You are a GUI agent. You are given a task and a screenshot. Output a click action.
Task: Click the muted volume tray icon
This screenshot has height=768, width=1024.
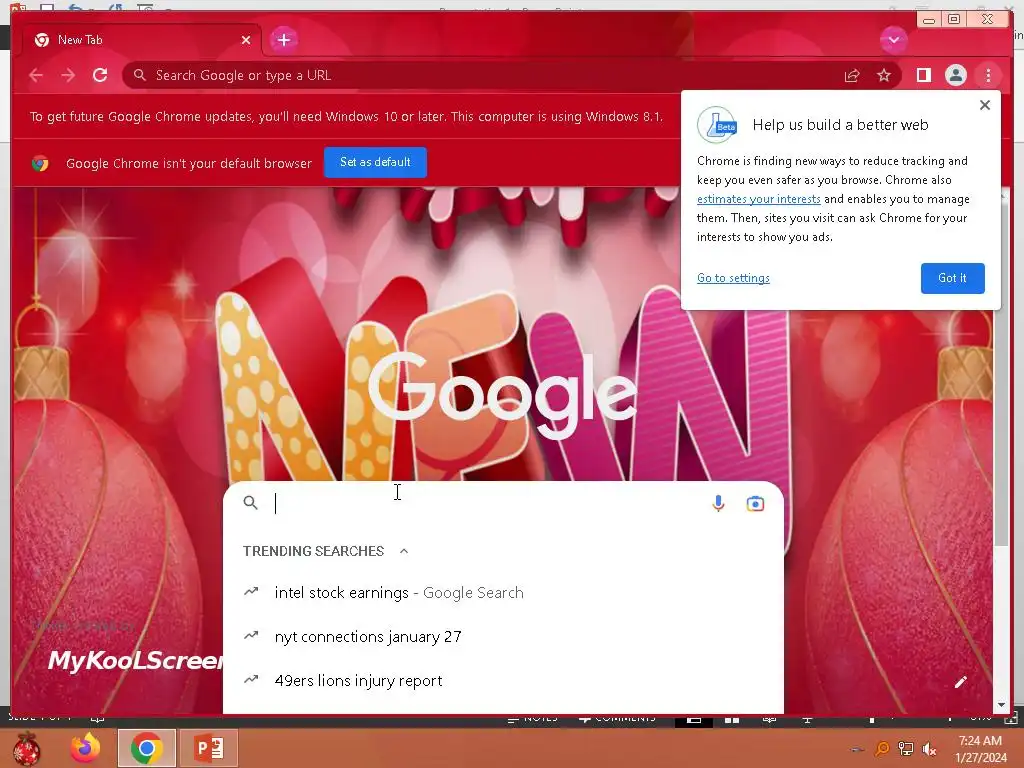(929, 749)
